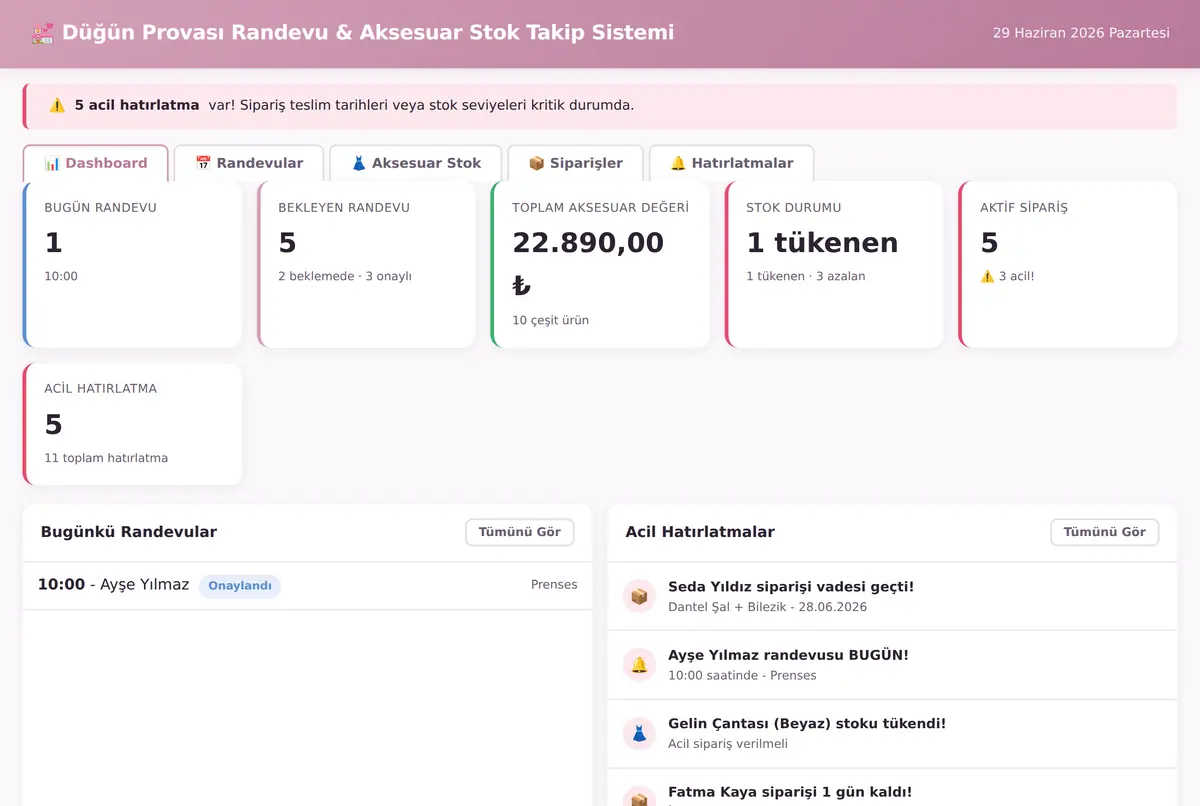Click the wedding logo icon in the header

(x=43, y=33)
